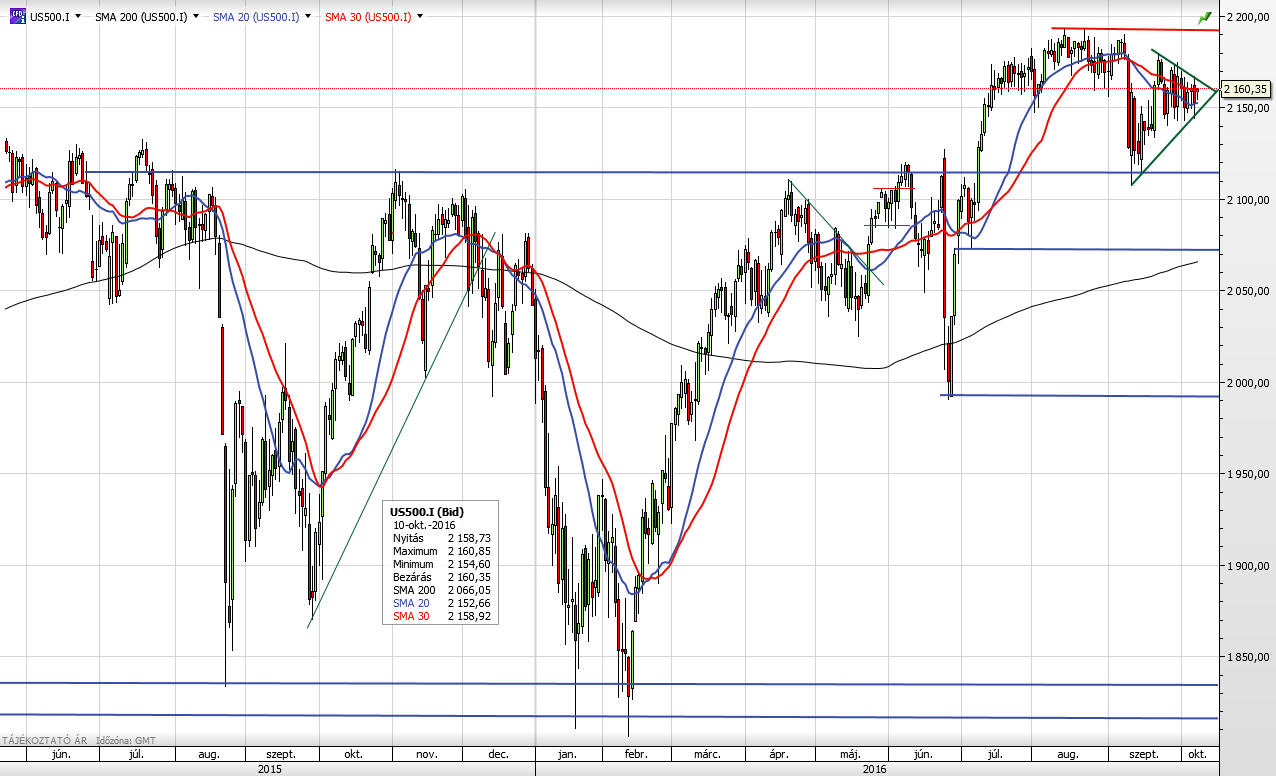Open the SMA 20 (US500.I) indicator dropdown
Screen dimensions: 1276x776
[x=306, y=17]
